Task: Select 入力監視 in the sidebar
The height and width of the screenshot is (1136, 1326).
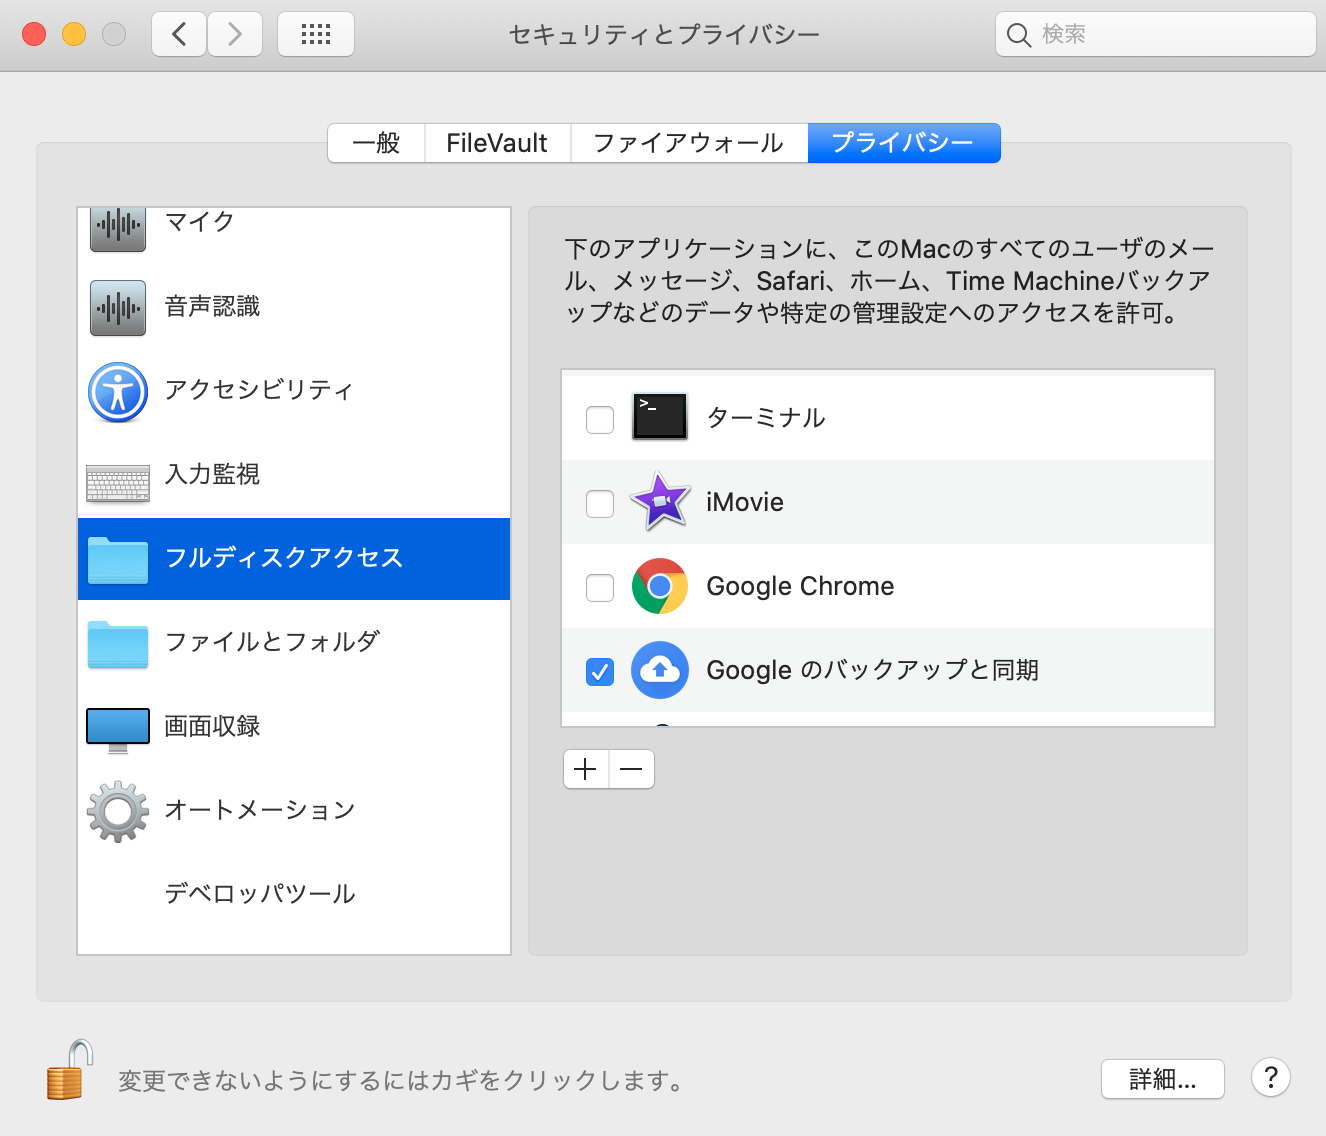Action: tap(294, 475)
